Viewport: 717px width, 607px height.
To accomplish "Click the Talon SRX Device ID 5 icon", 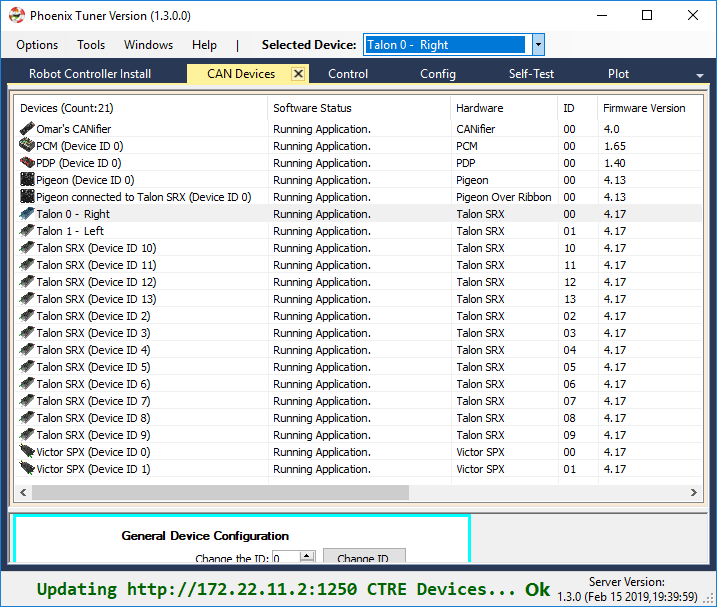I will [27, 366].
